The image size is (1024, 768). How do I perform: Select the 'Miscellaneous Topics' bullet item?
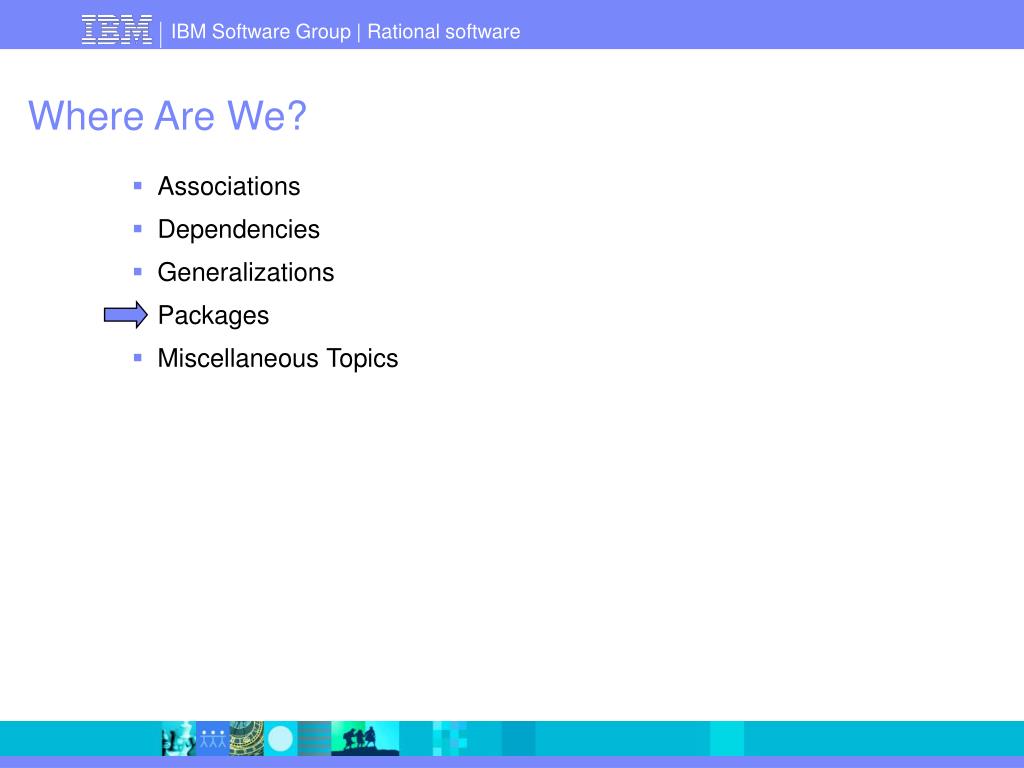point(278,359)
